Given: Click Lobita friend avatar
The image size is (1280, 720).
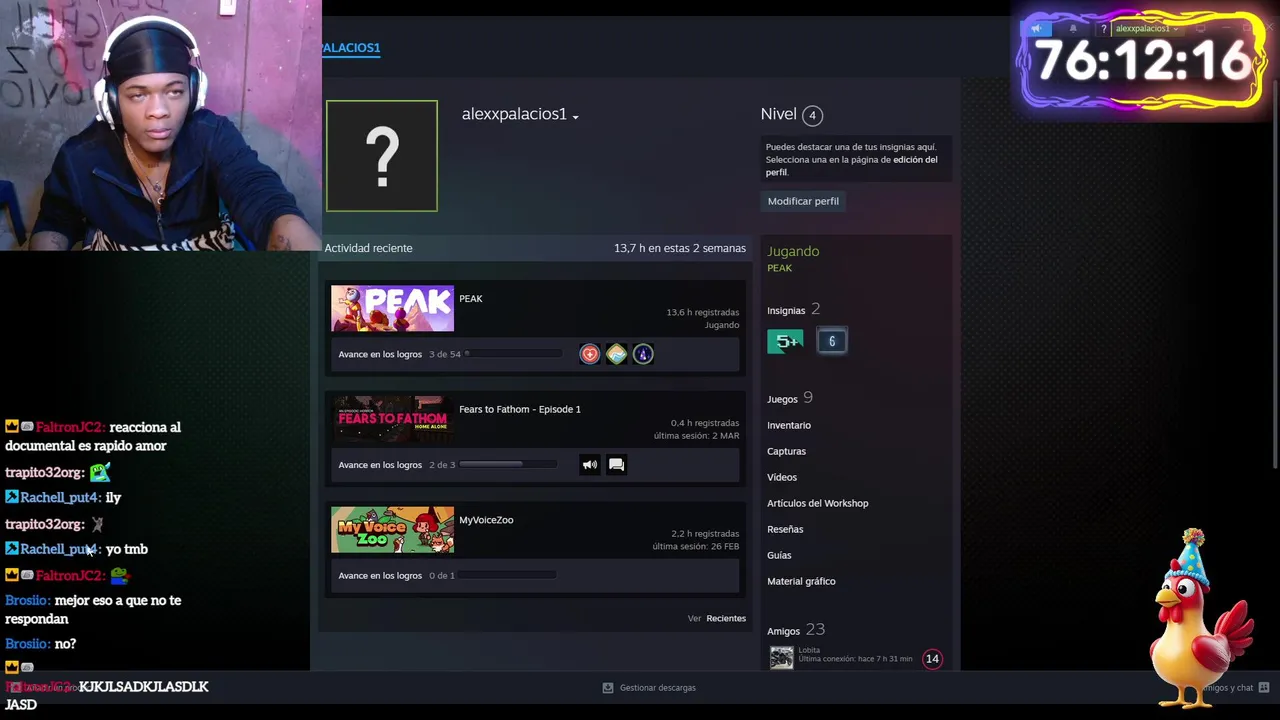Looking at the screenshot, I should click(781, 657).
